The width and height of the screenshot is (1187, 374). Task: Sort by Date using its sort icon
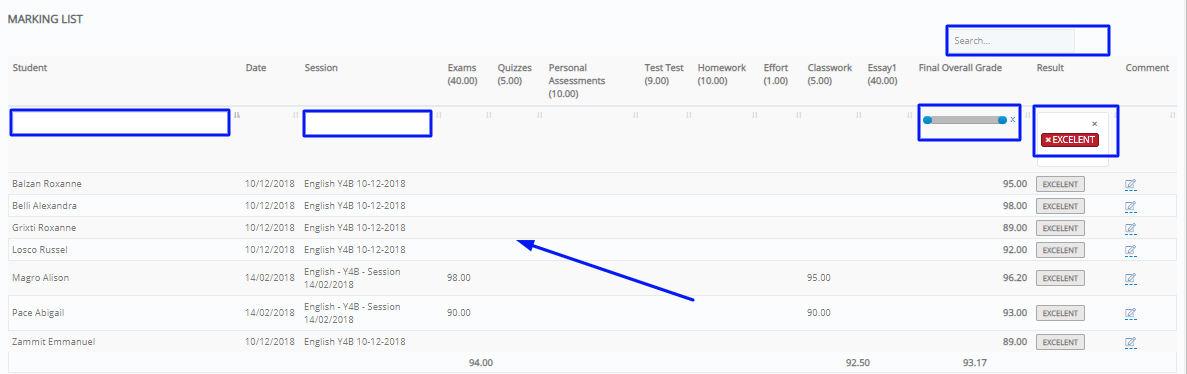click(294, 115)
